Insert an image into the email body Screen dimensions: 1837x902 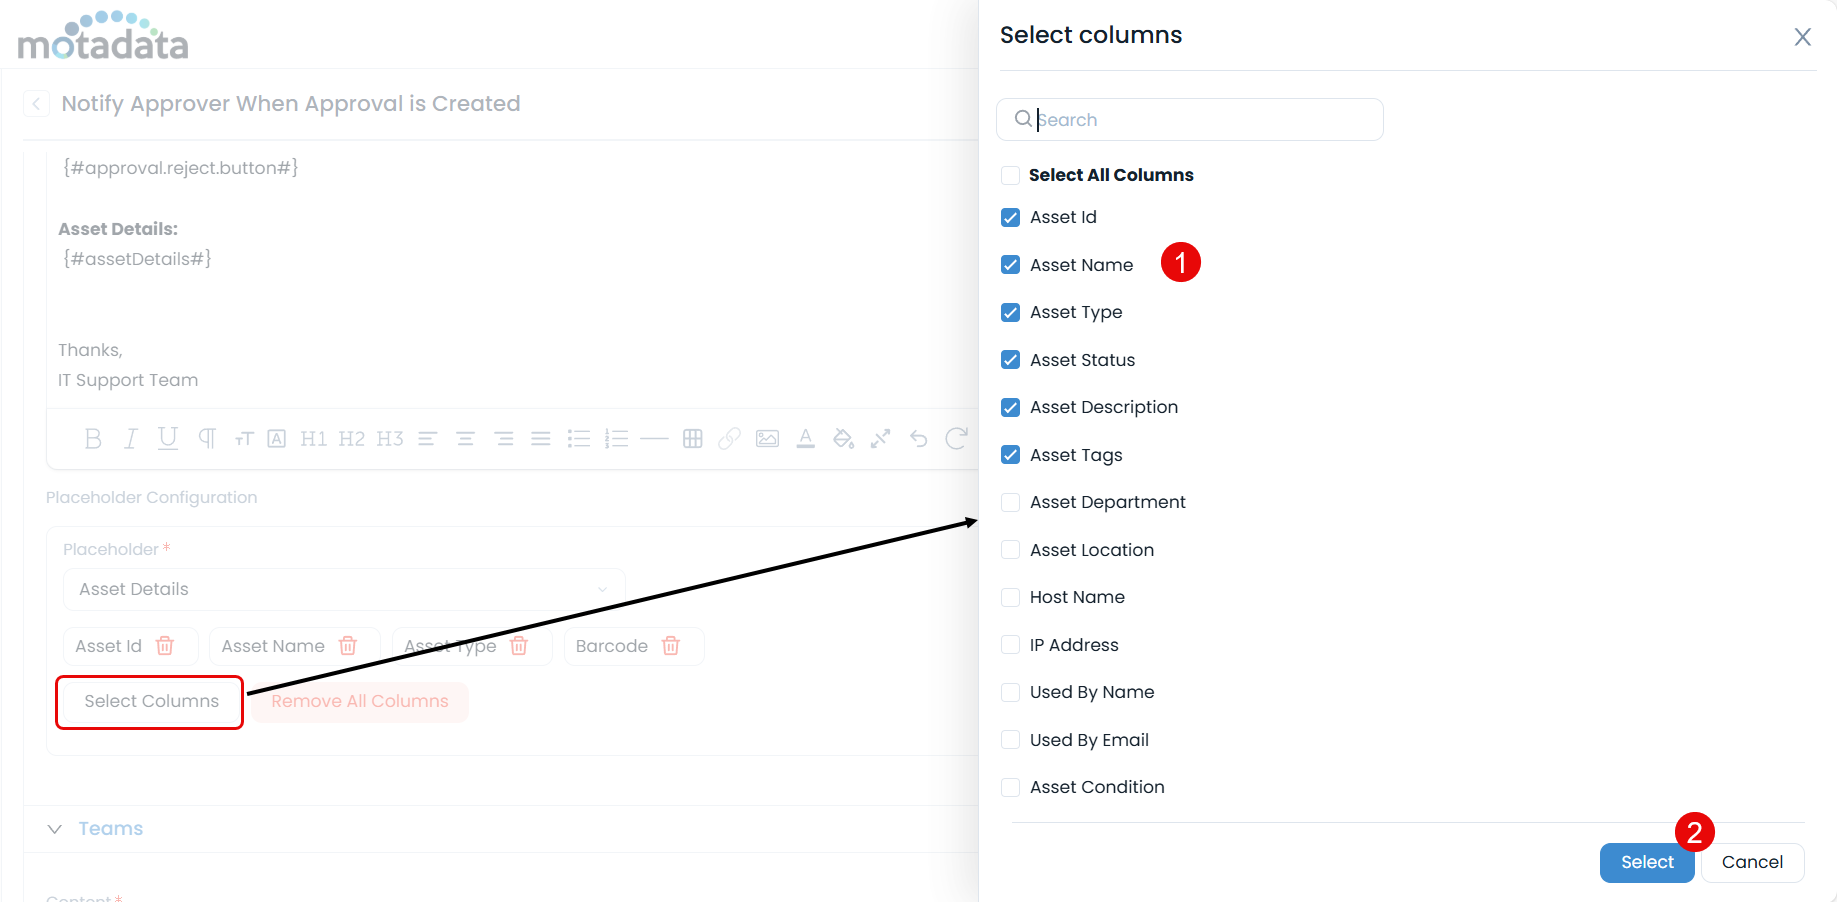coord(767,438)
